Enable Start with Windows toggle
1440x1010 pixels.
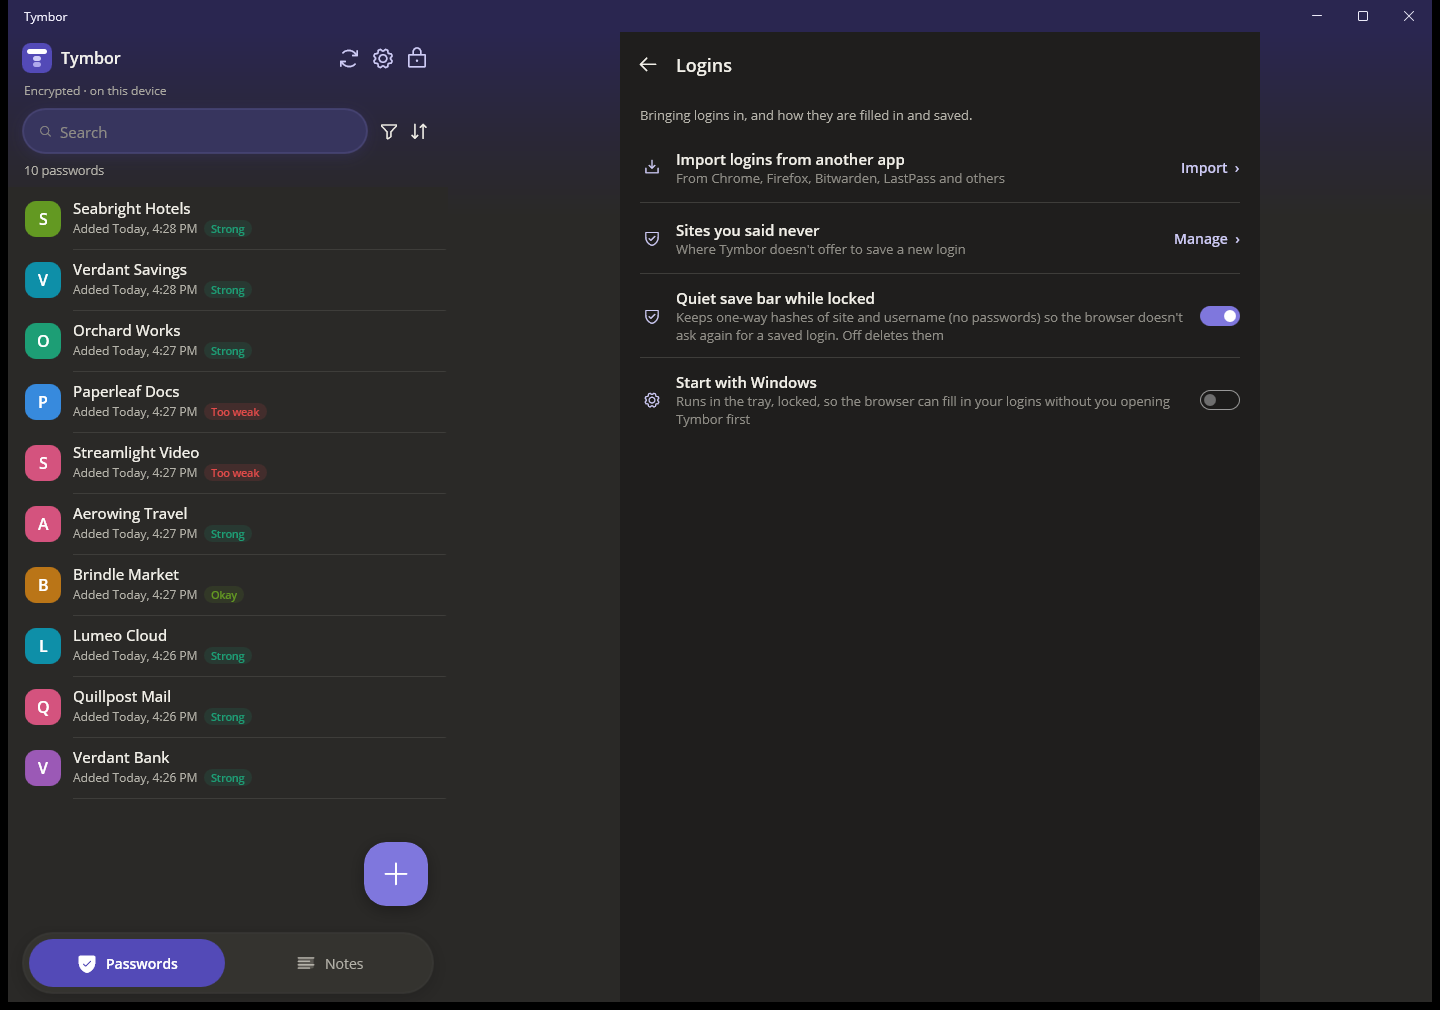click(1220, 400)
